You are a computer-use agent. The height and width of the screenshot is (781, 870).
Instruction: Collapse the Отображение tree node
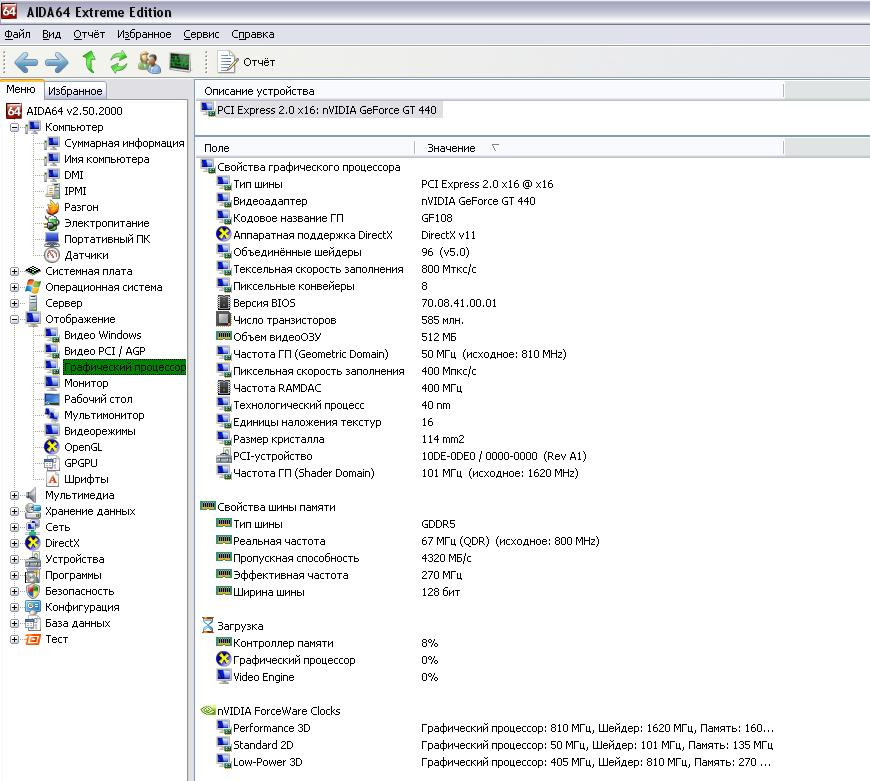14,320
